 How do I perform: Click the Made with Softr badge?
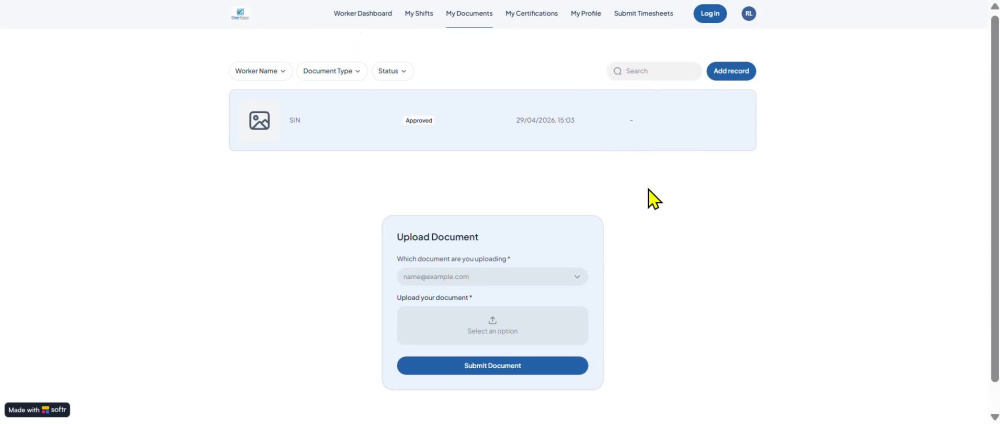click(x=37, y=410)
